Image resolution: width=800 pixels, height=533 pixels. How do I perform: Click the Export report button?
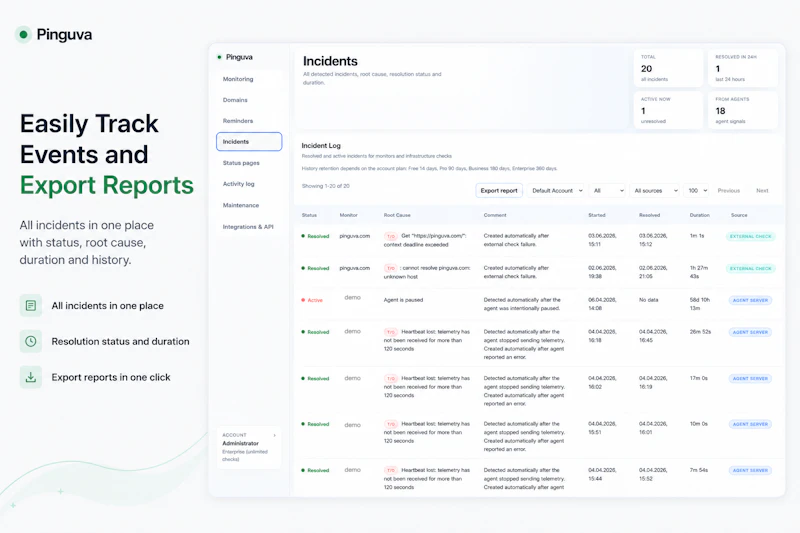click(499, 191)
